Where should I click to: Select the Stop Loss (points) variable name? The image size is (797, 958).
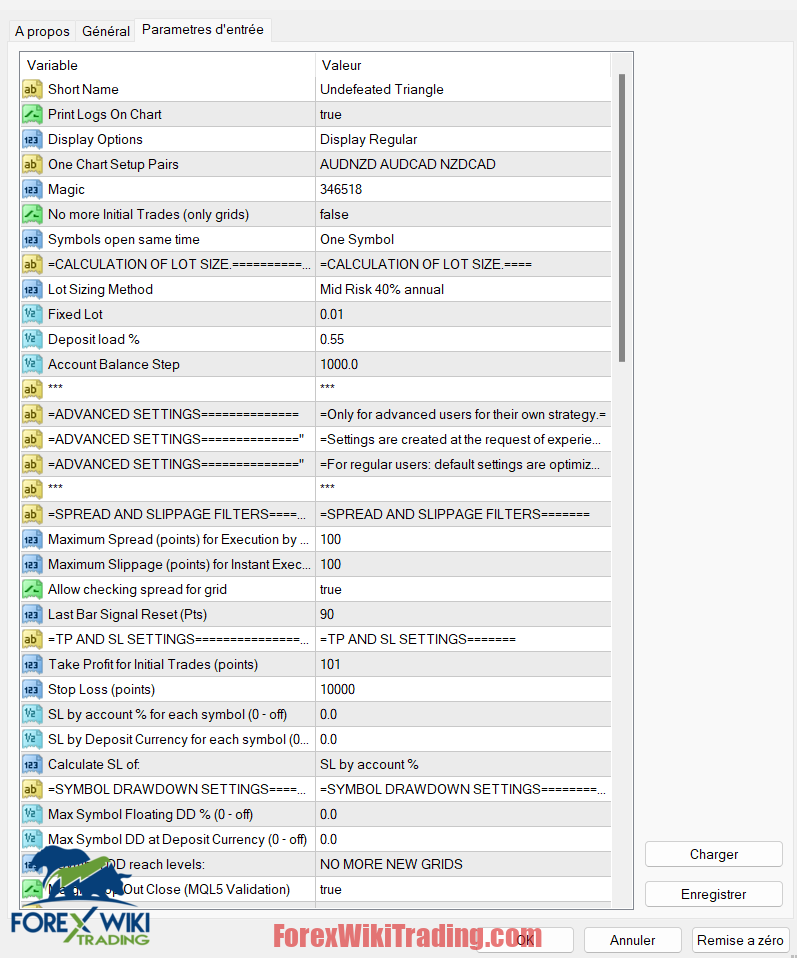101,689
